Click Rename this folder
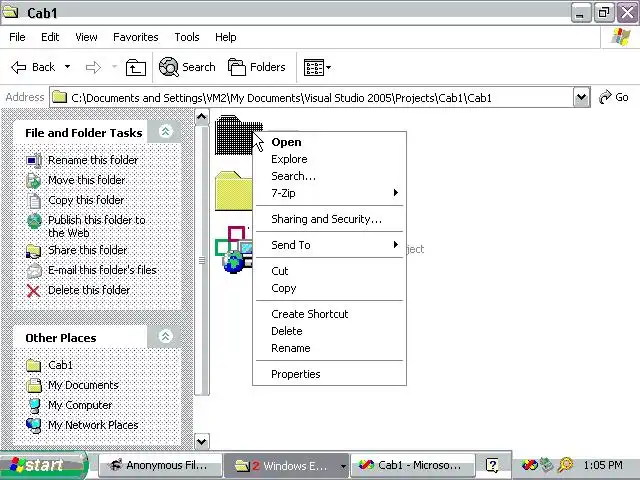Screen dimensions: 640x480 (93, 160)
